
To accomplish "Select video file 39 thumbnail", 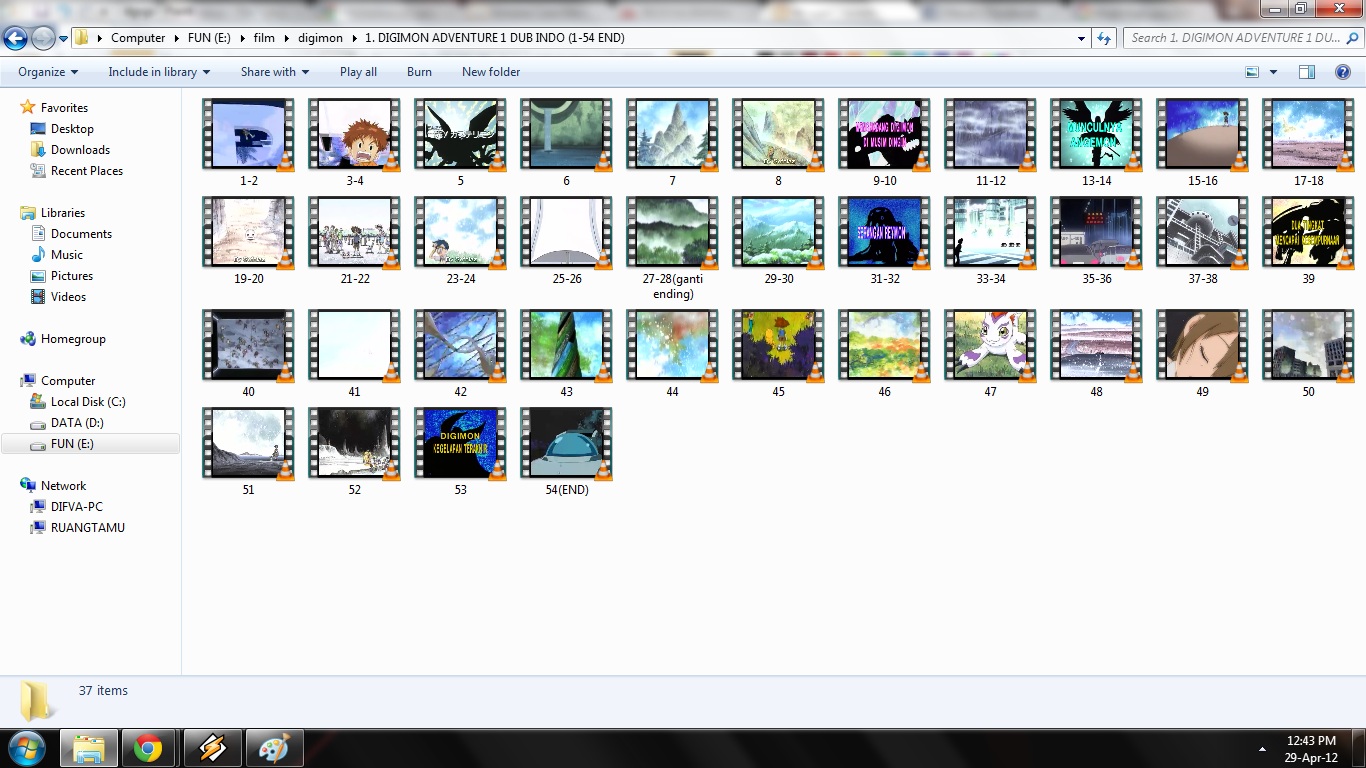I will (1308, 231).
